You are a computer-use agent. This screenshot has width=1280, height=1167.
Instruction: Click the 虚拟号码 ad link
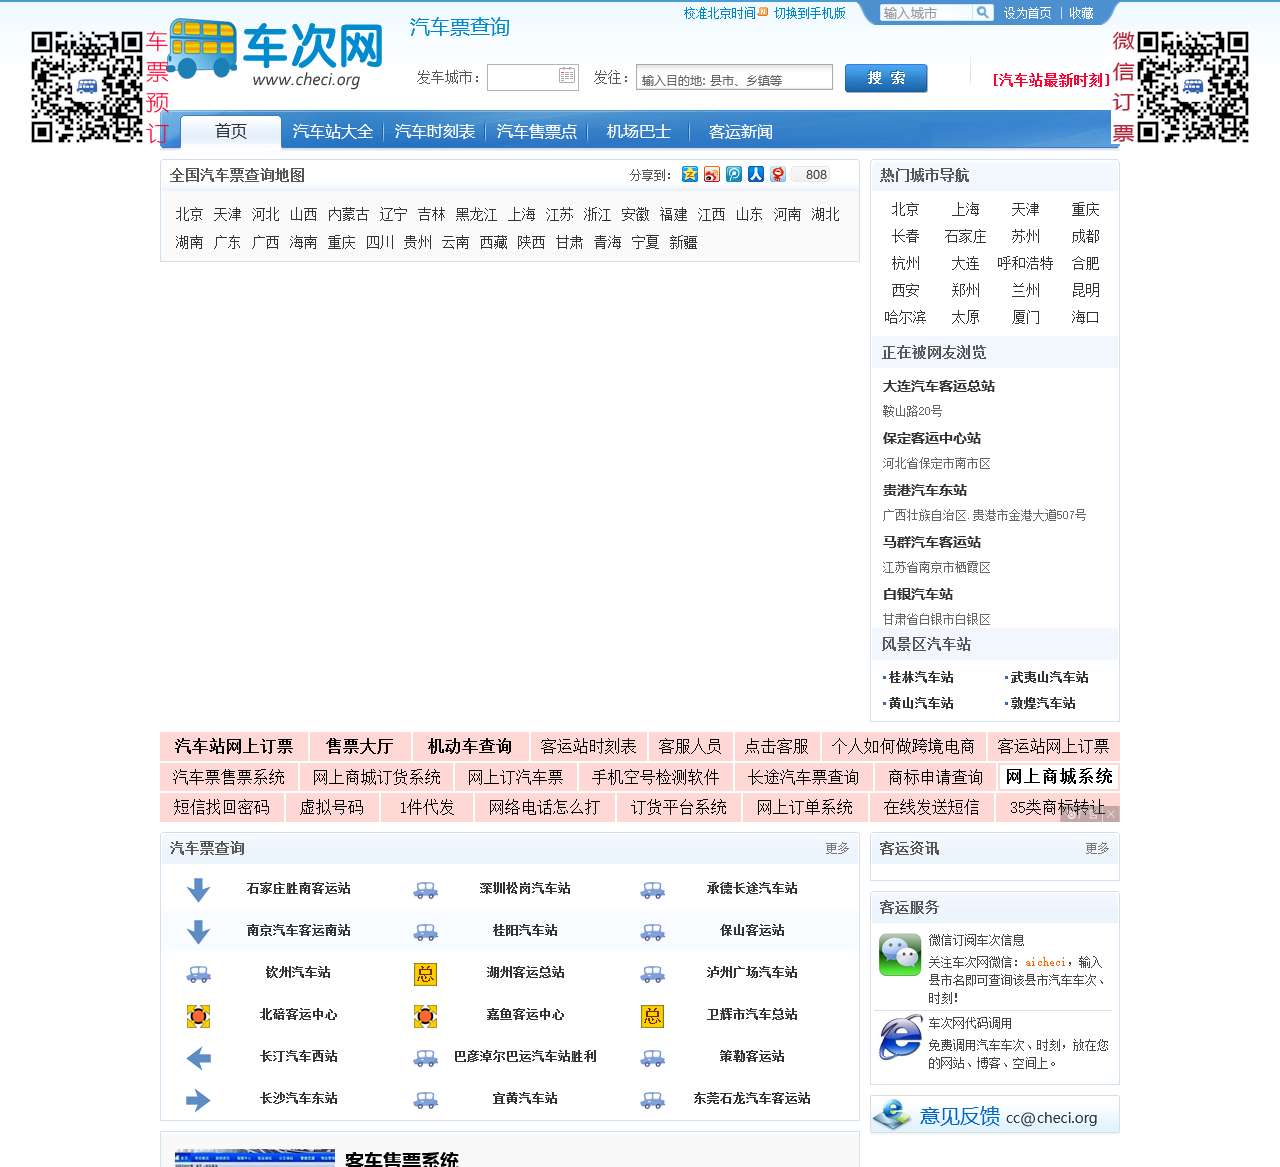[x=332, y=807]
